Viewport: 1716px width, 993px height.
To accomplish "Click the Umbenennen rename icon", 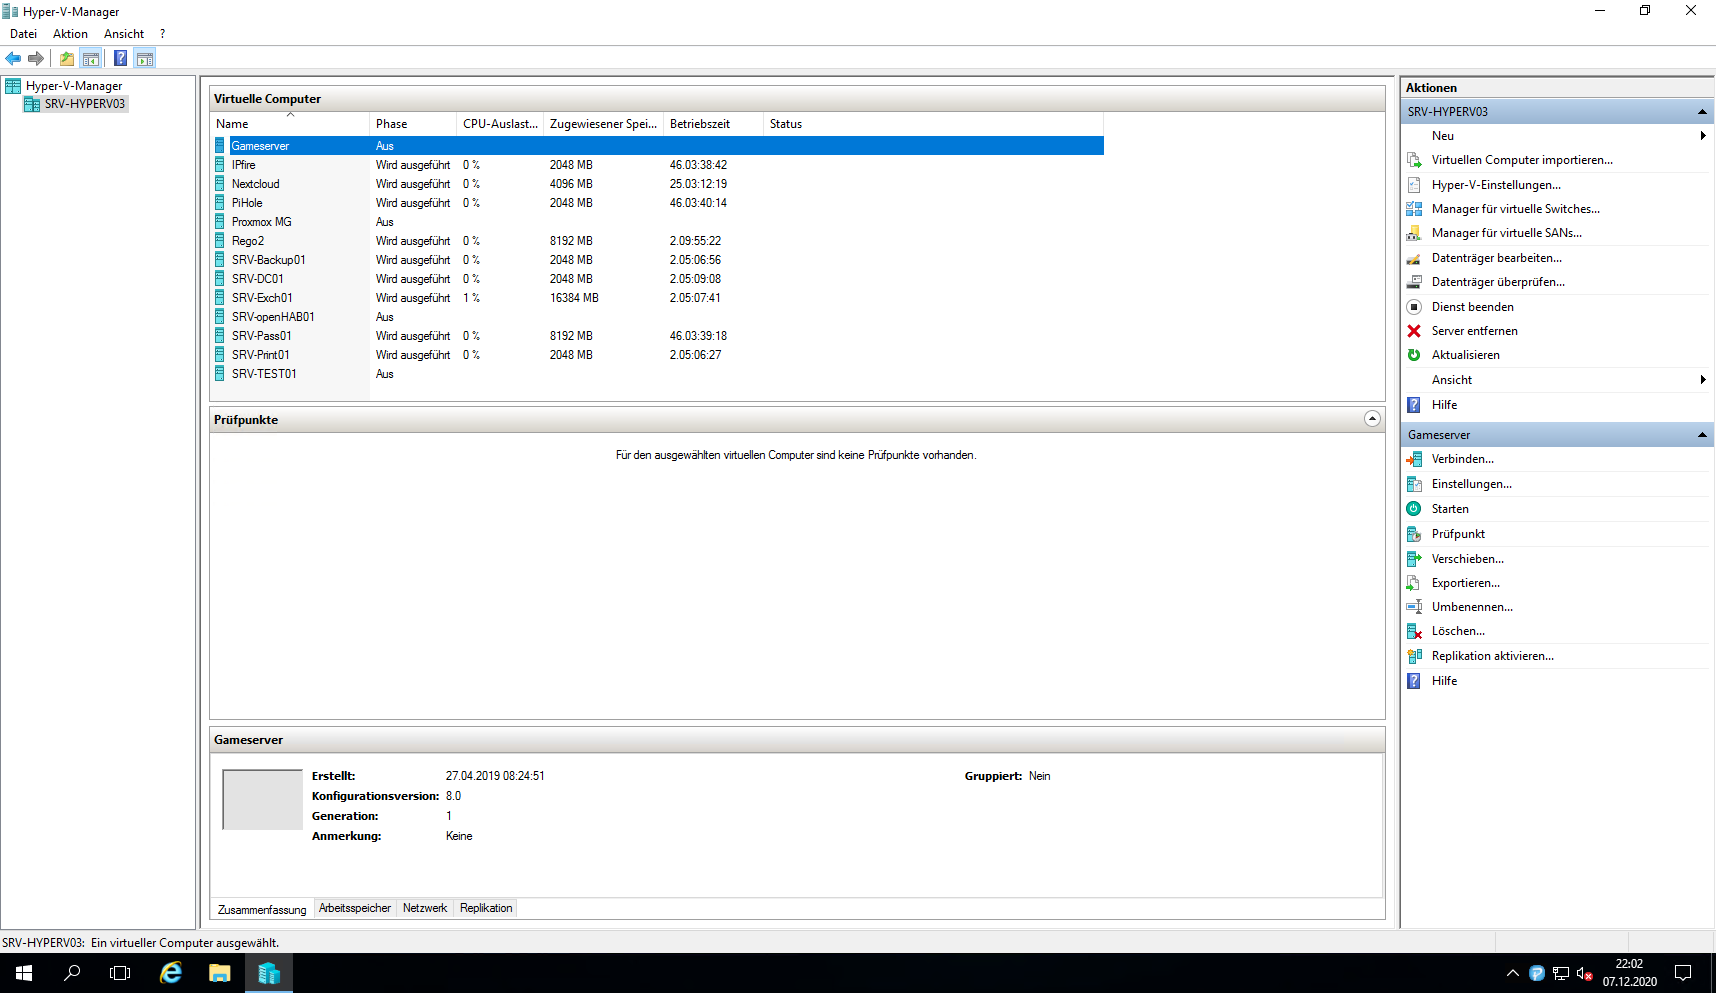I will pos(1414,607).
